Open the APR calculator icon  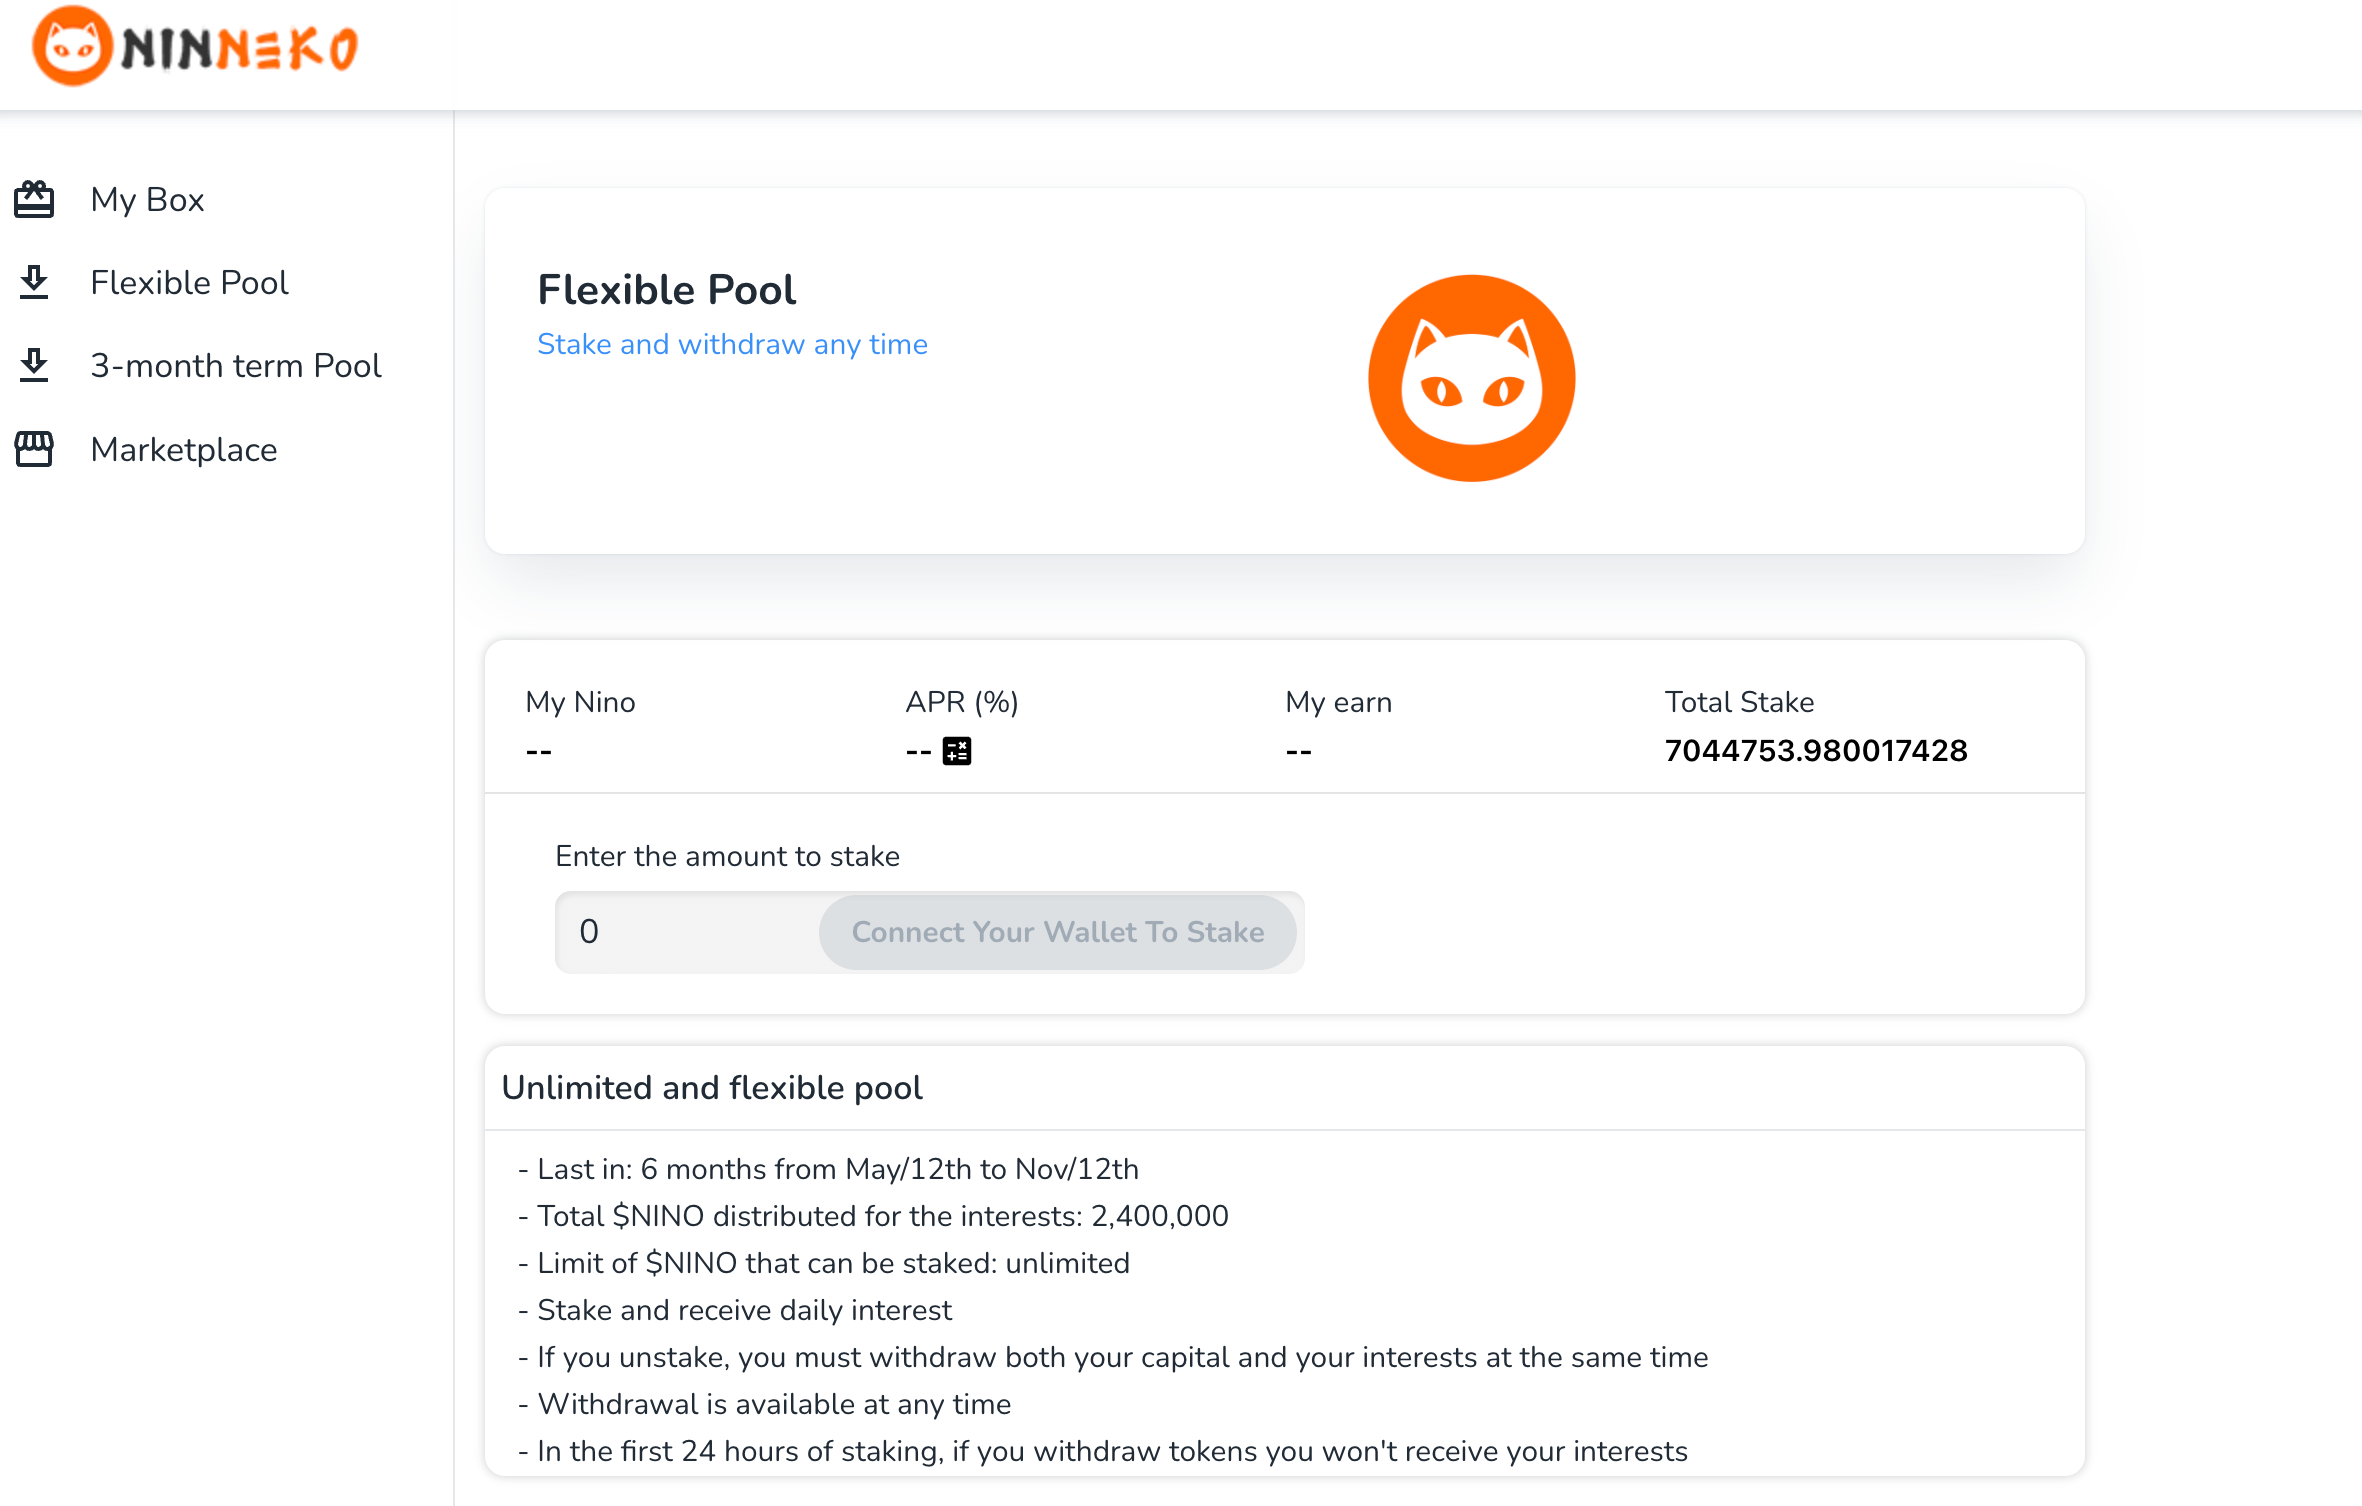(957, 751)
